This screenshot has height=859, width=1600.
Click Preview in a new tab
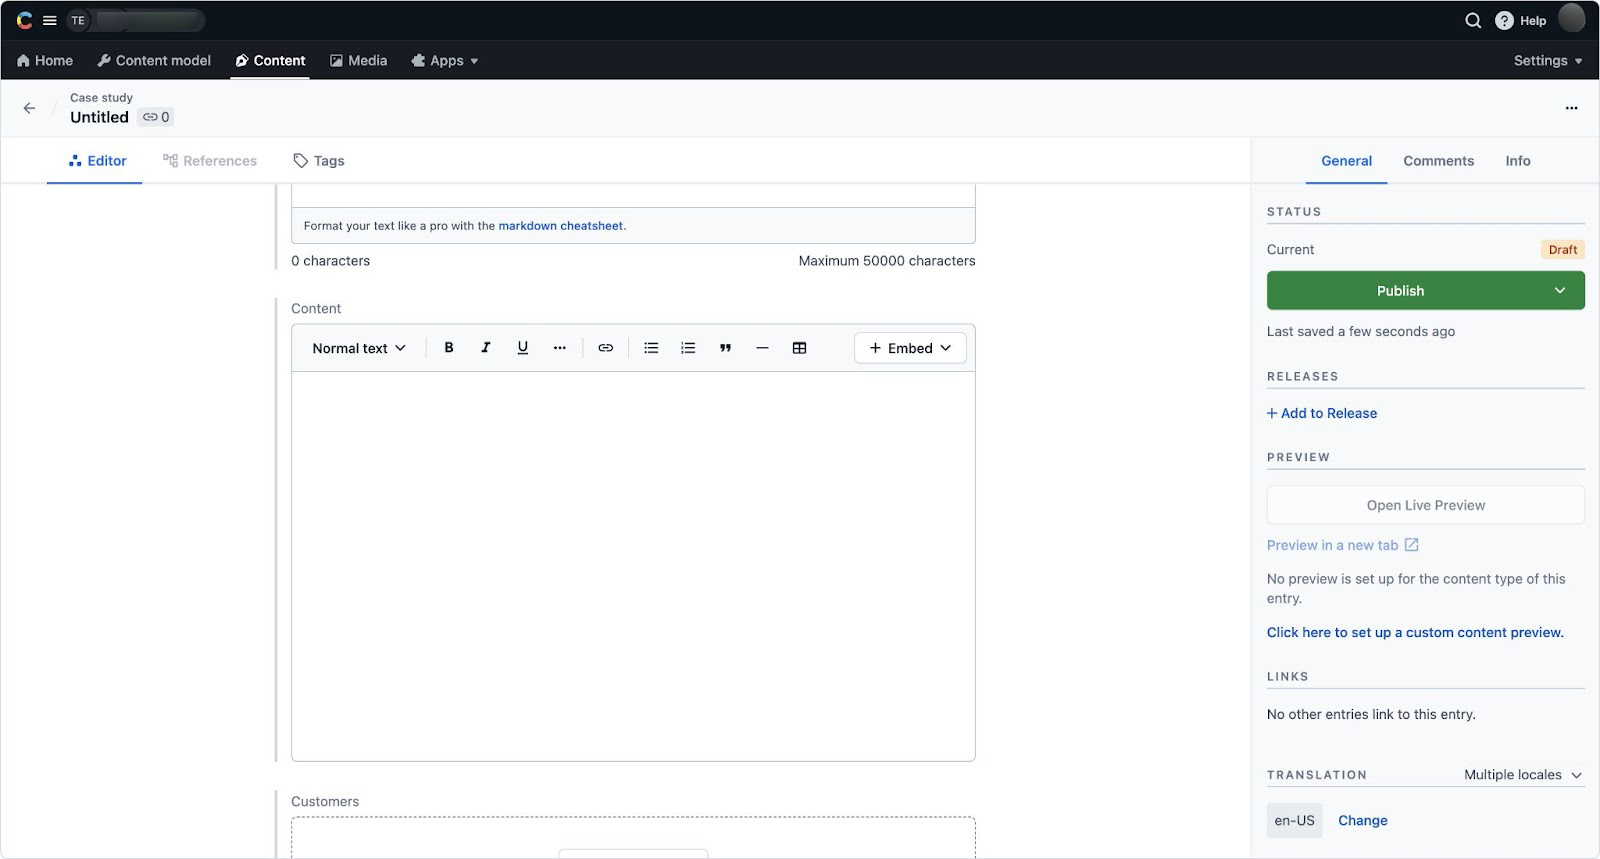point(1332,545)
